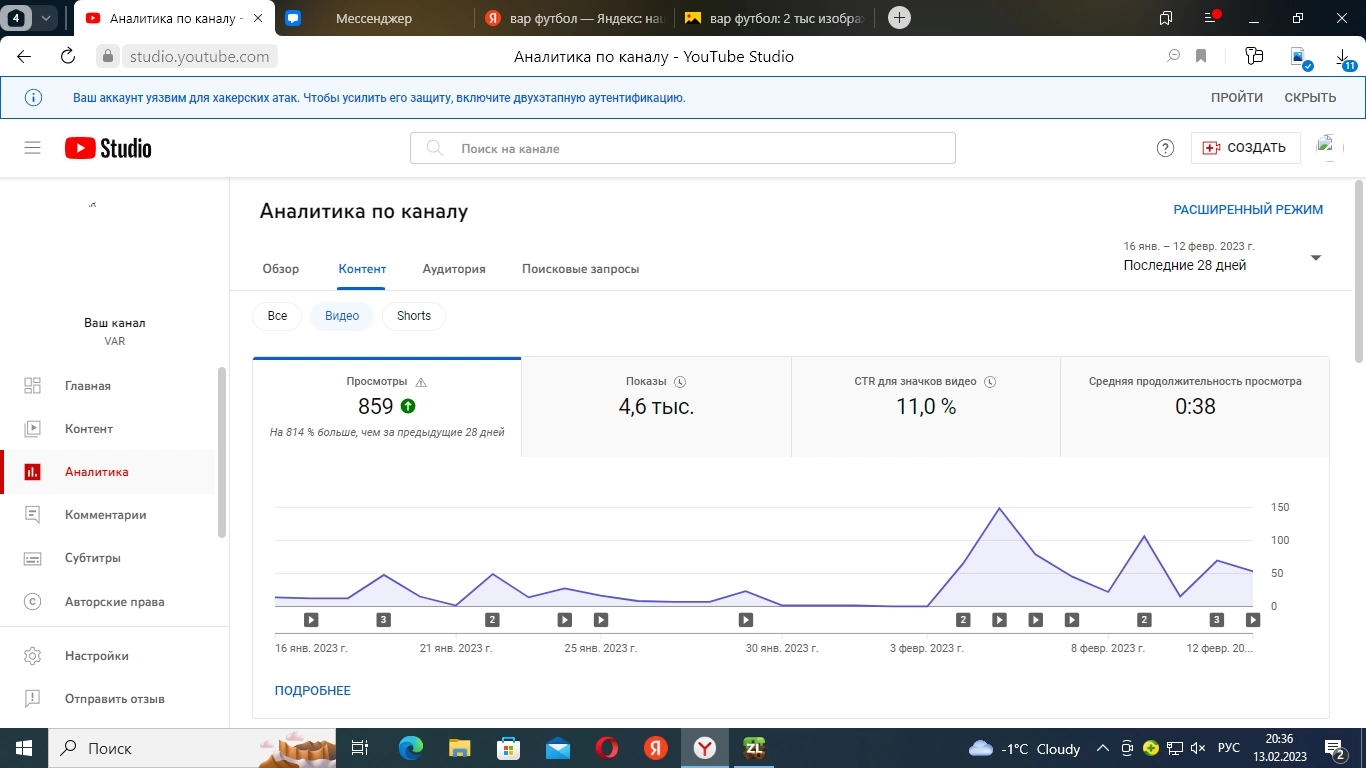Click the СОЗДАТЬ button

(1245, 148)
